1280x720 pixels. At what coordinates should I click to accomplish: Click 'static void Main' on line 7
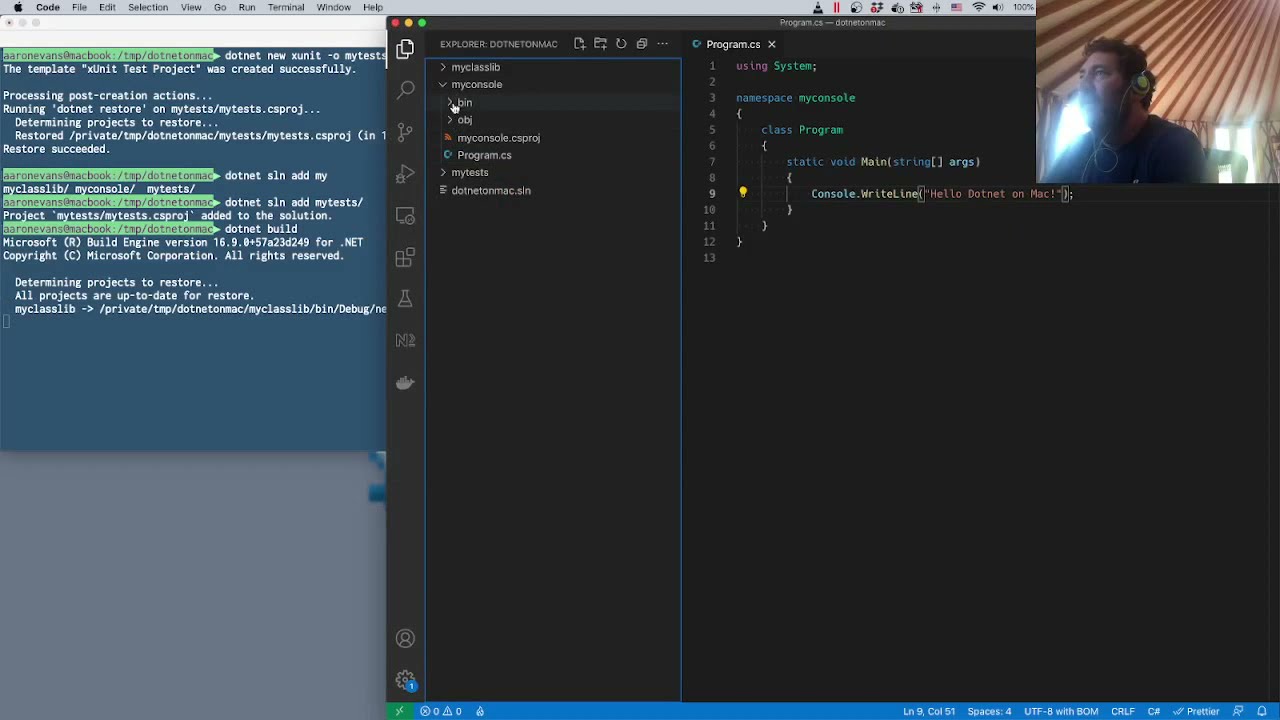point(837,162)
